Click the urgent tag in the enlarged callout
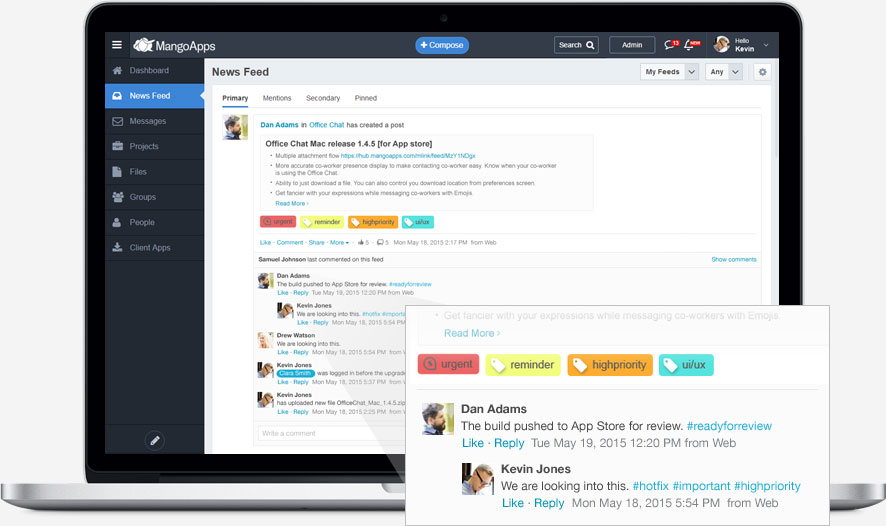886x526 pixels. [x=448, y=364]
